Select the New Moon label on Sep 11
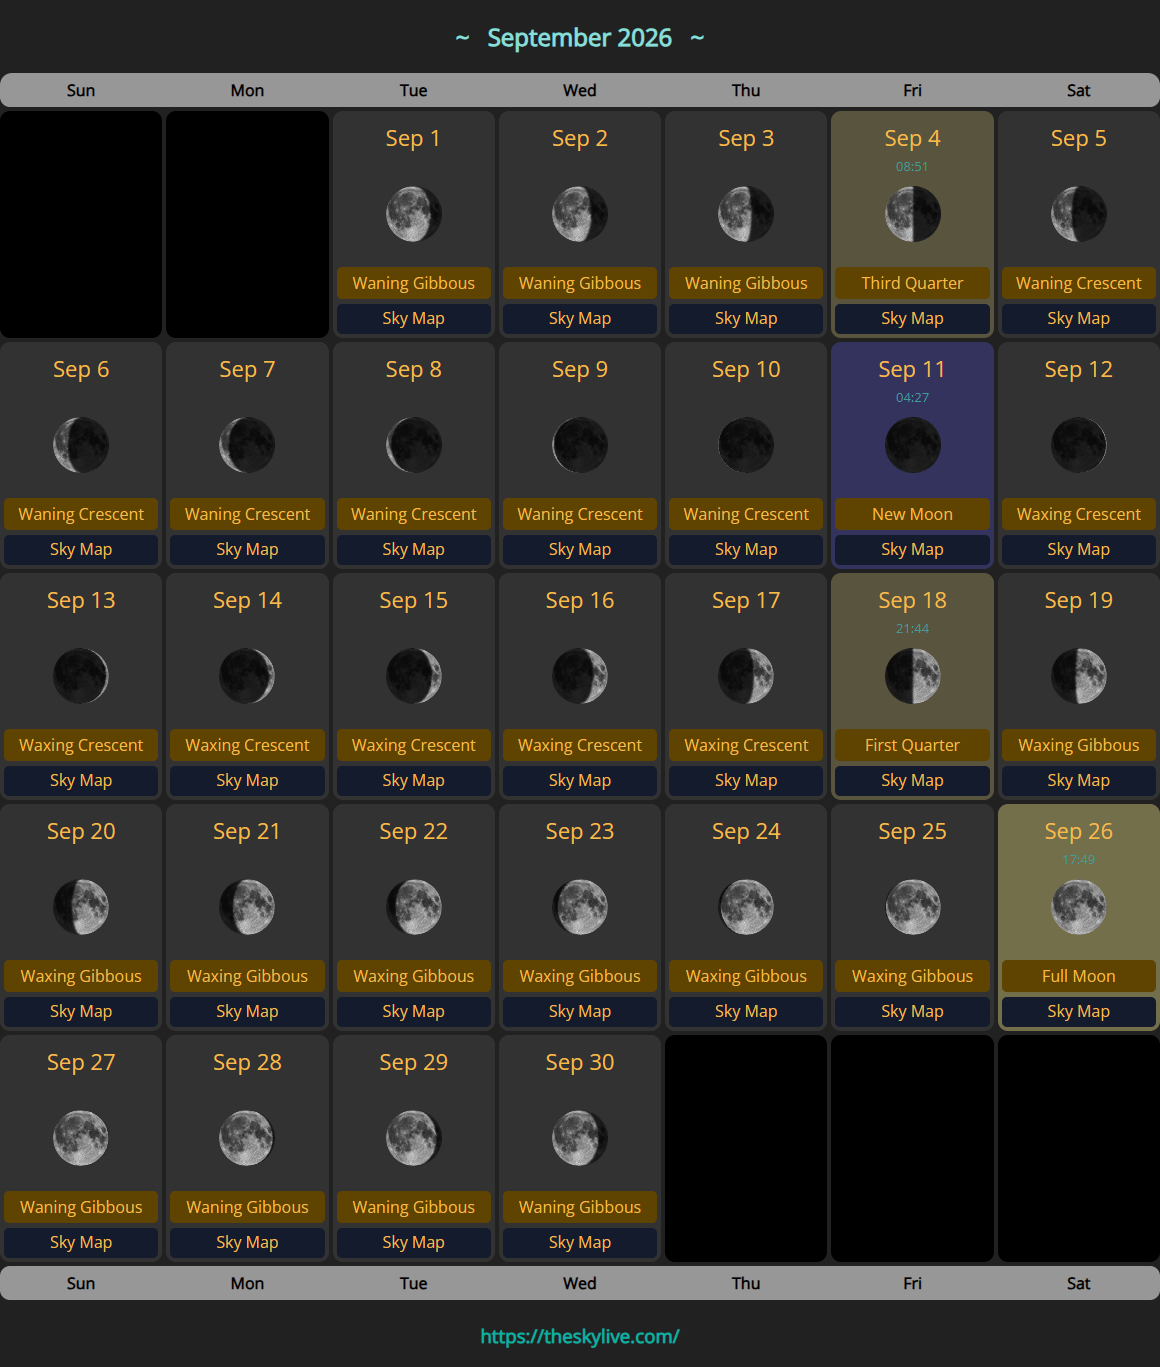Viewport: 1160px width, 1367px height. (912, 513)
